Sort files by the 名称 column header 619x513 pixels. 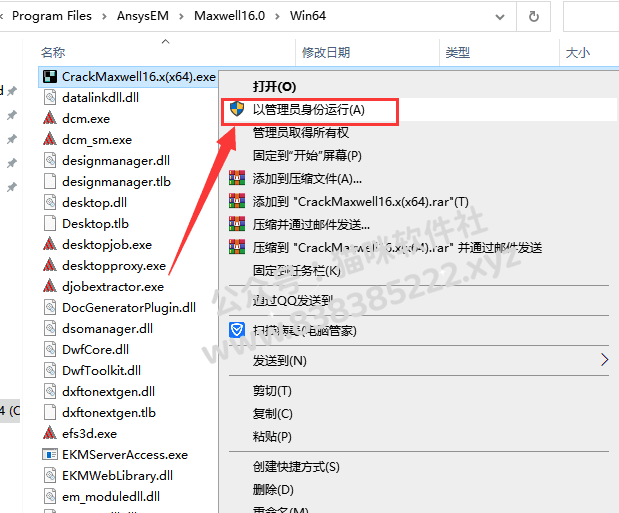[x=53, y=52]
